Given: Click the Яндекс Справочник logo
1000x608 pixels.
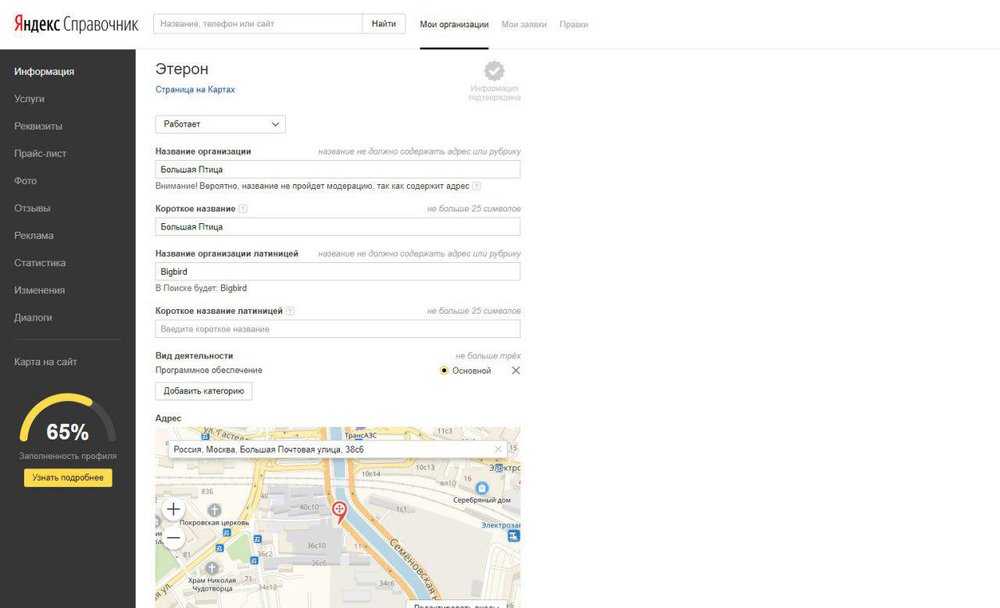Looking at the screenshot, I should (76, 24).
